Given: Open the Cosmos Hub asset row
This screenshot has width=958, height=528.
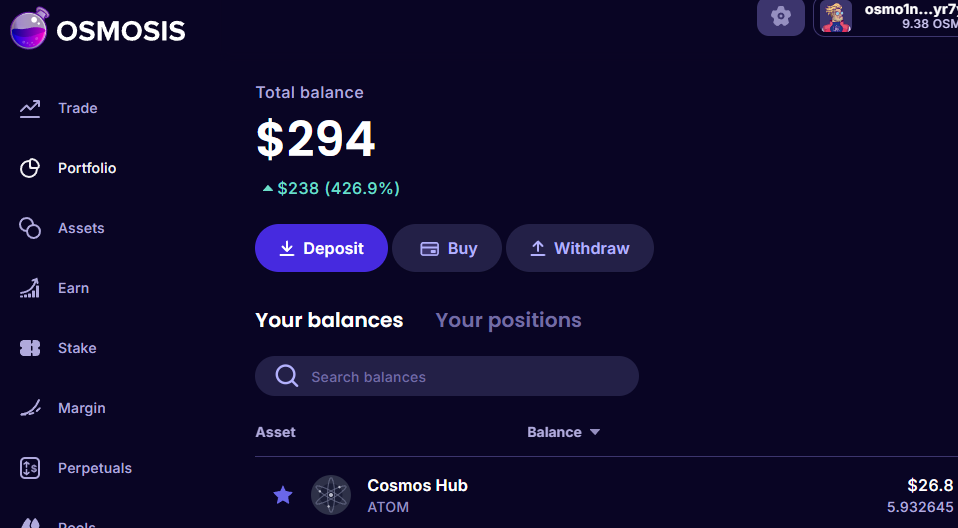Looking at the screenshot, I should pyautogui.click(x=600, y=495).
